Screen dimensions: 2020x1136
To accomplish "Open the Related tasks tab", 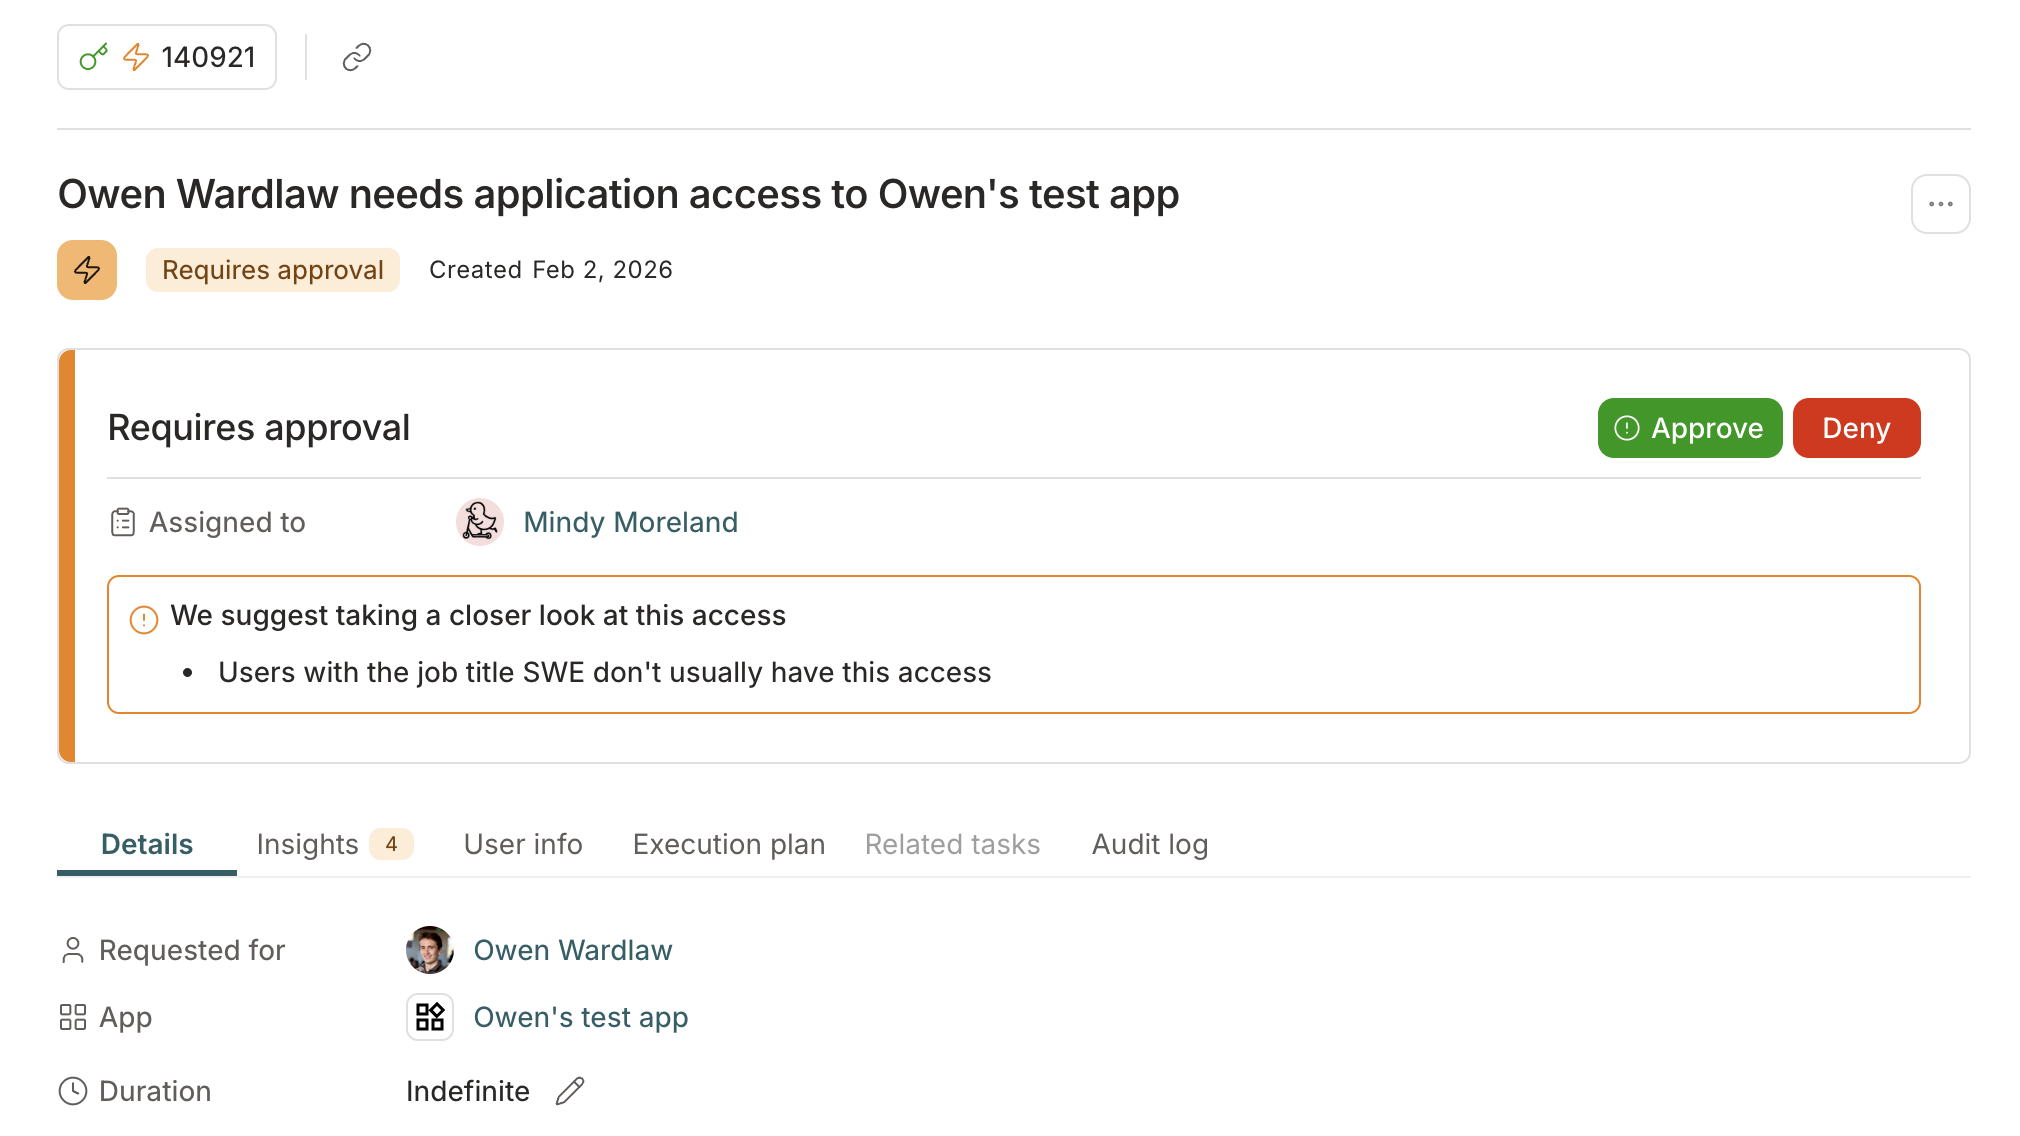I will [x=952, y=844].
